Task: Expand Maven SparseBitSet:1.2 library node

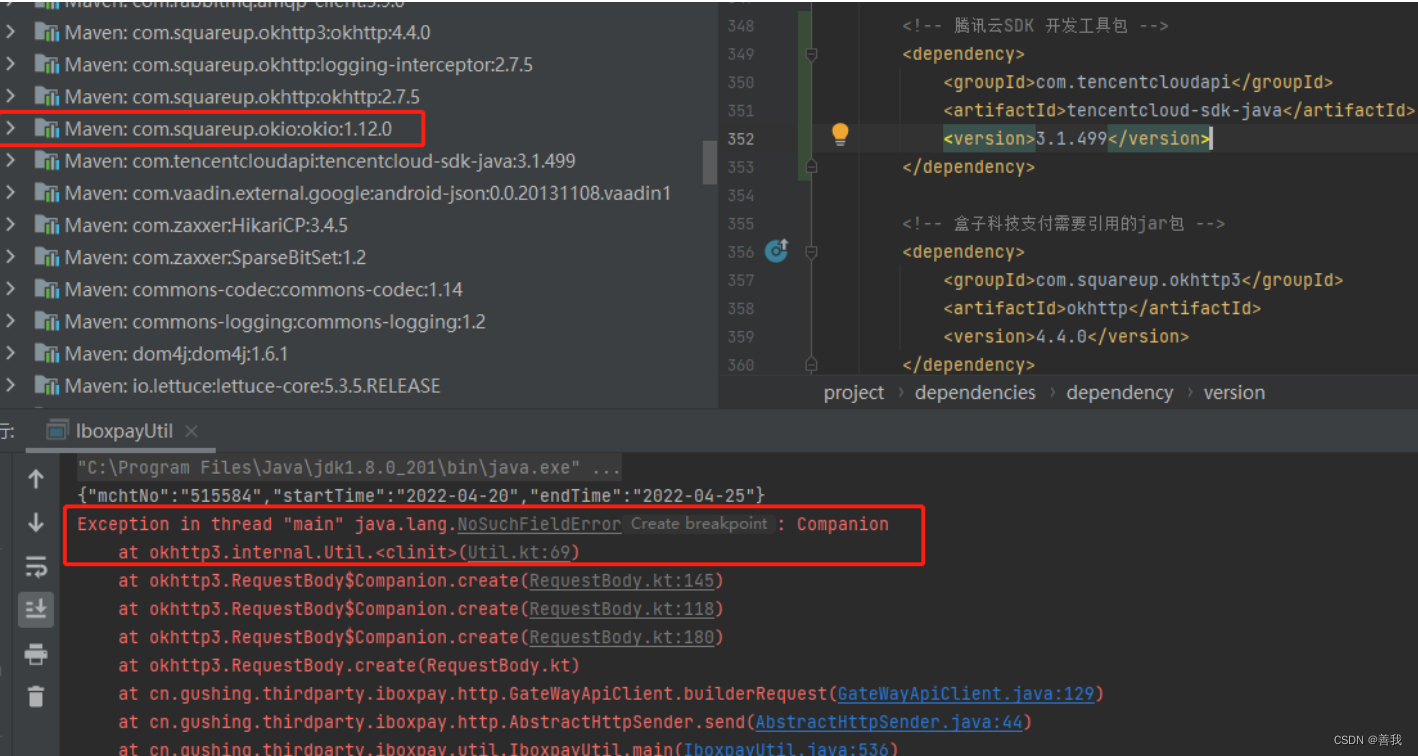Action: click(x=10, y=257)
